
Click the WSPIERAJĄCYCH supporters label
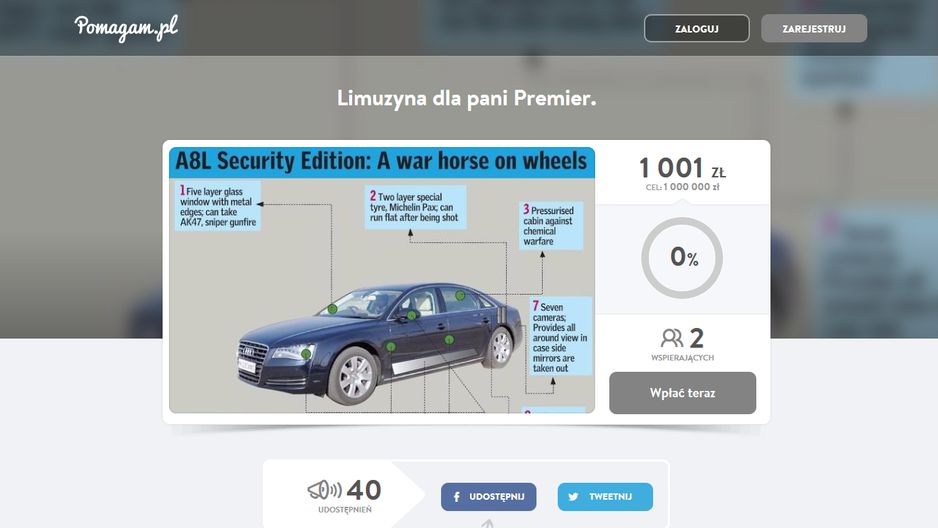click(x=683, y=358)
